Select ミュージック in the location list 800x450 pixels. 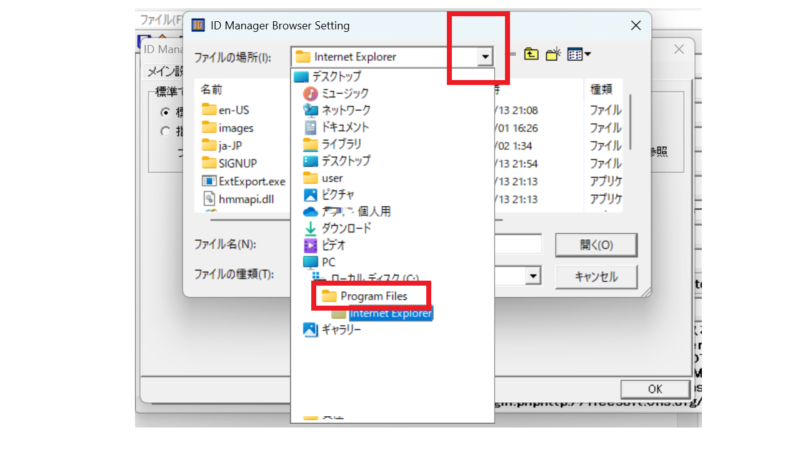click(336, 93)
